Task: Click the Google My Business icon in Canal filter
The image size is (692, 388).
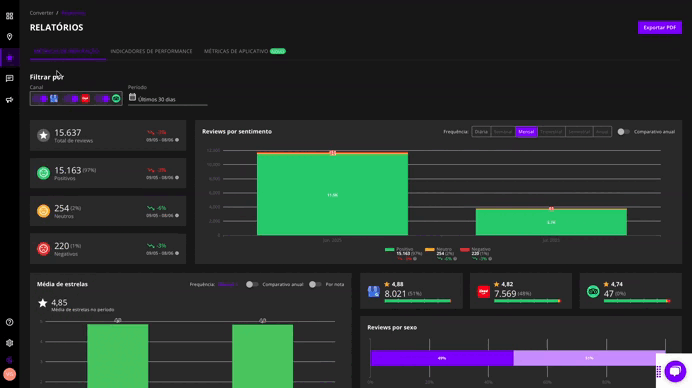Action: click(54, 98)
